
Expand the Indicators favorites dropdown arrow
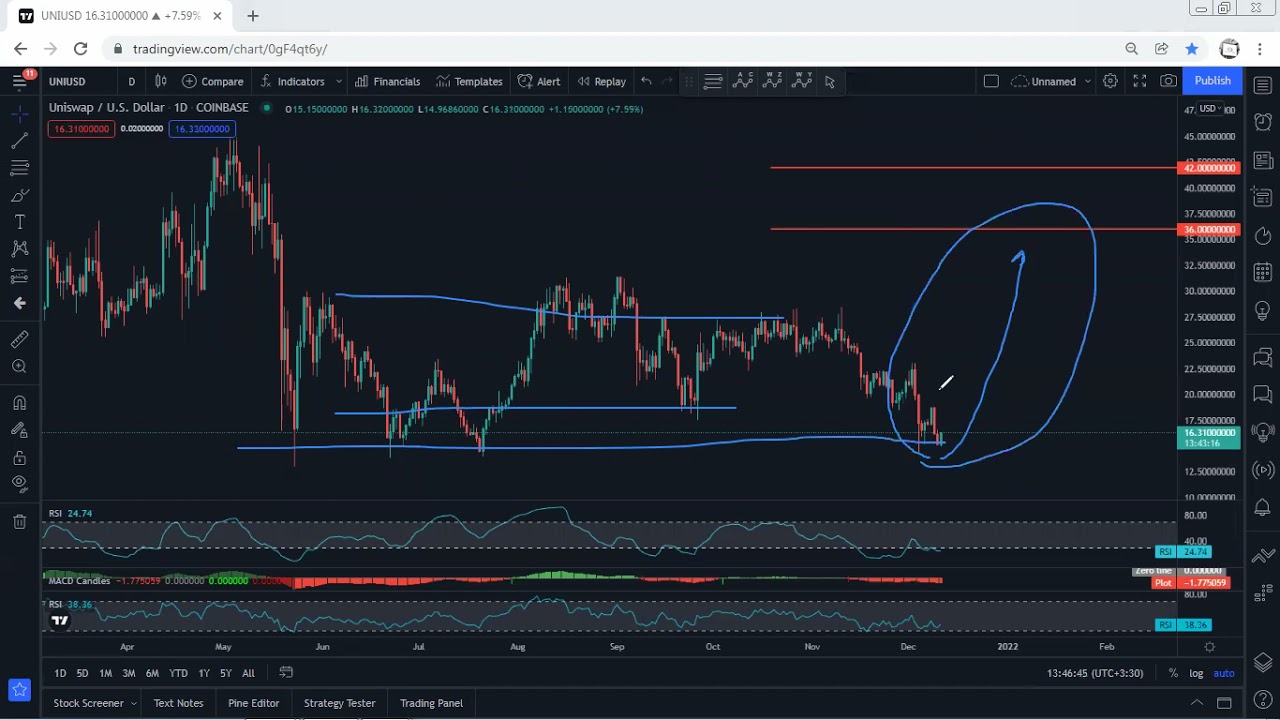coord(339,81)
